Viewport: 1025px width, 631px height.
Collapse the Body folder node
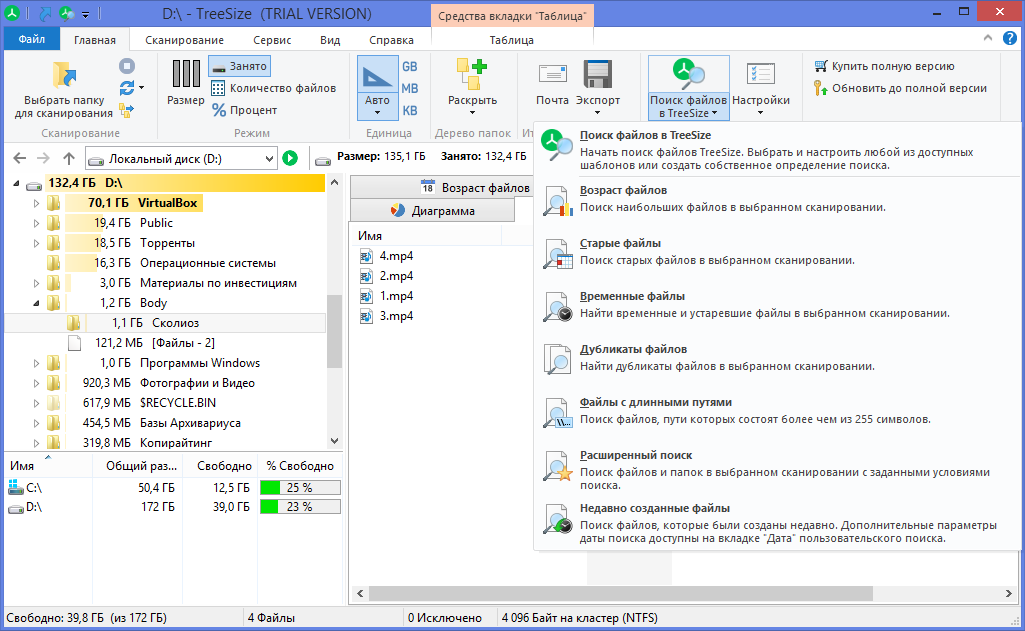[37, 303]
